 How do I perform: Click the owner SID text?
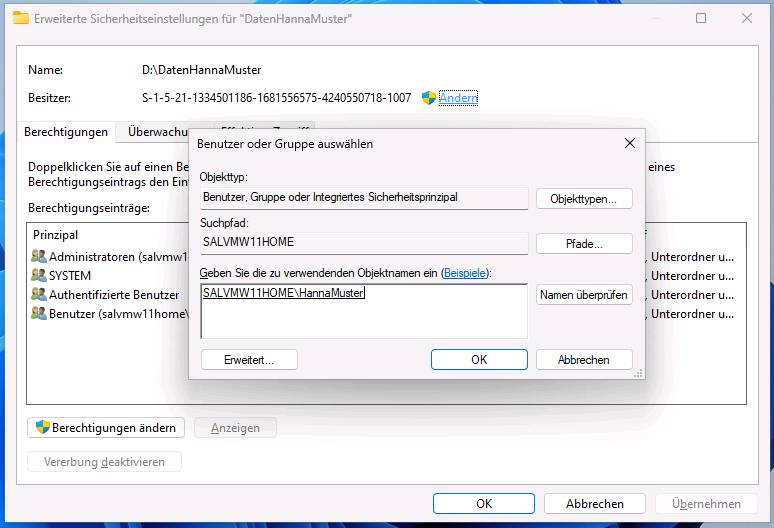coord(276,98)
